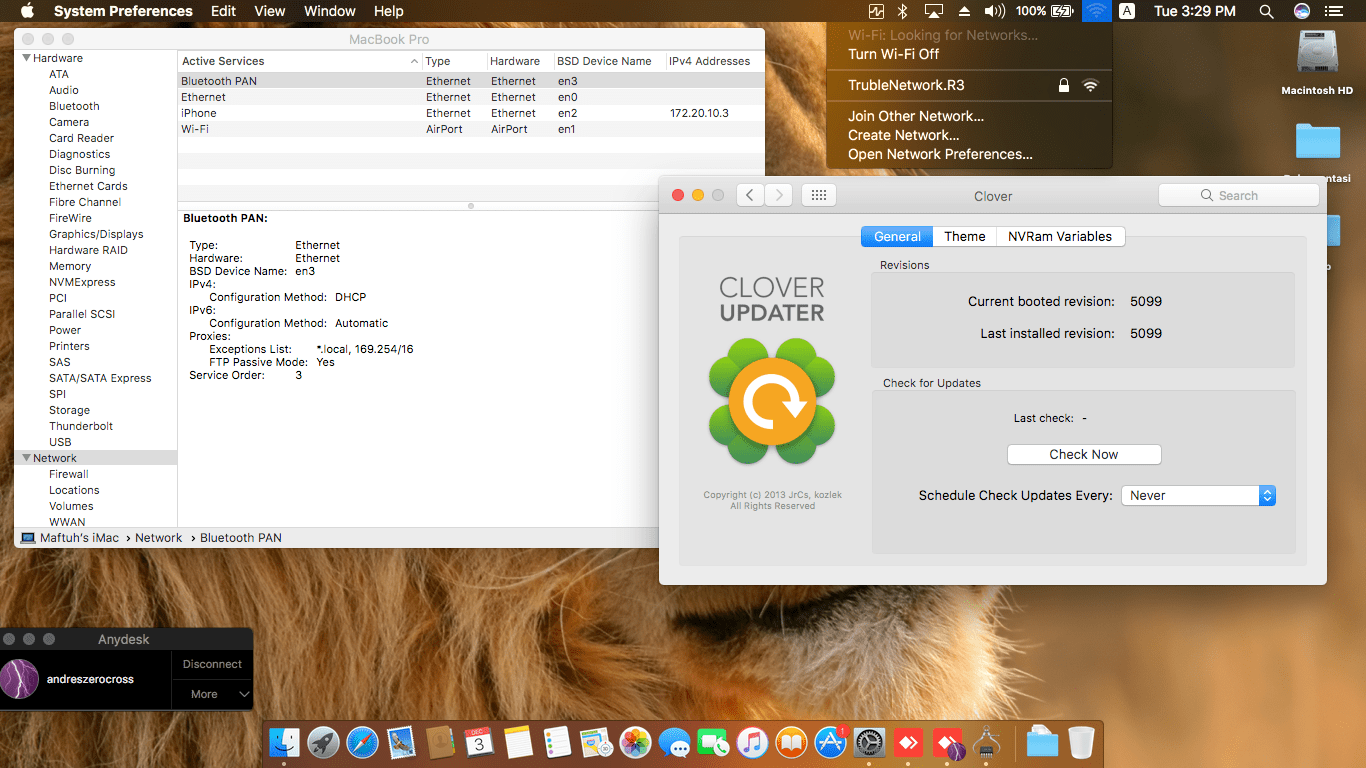Click the andreszerocross avatar in Anydesk
This screenshot has width=1366, height=768.
tap(19, 679)
